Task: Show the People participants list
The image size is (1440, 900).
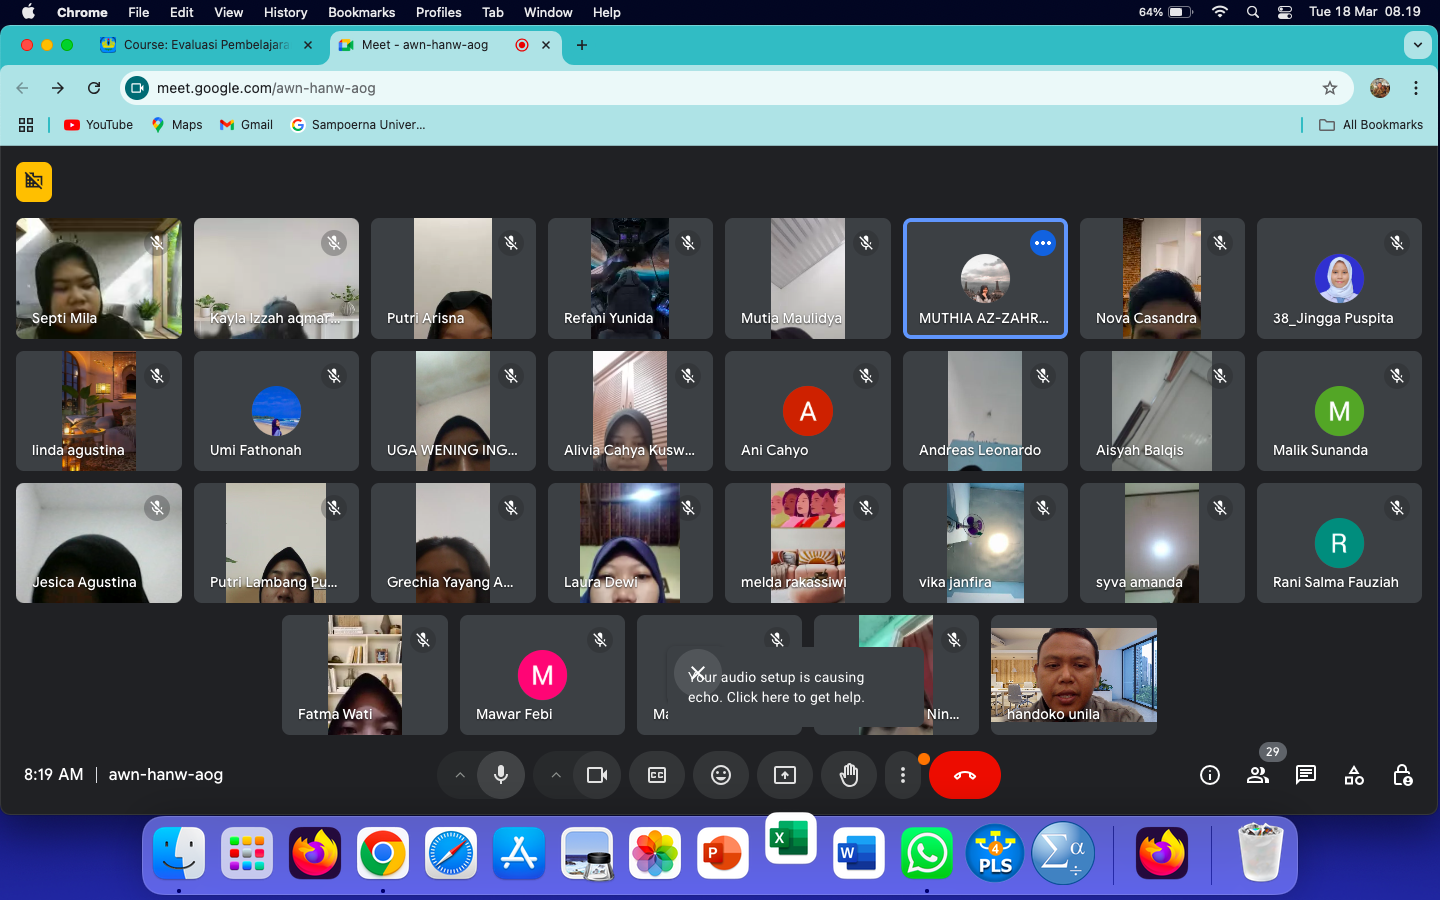Action: (x=1258, y=775)
